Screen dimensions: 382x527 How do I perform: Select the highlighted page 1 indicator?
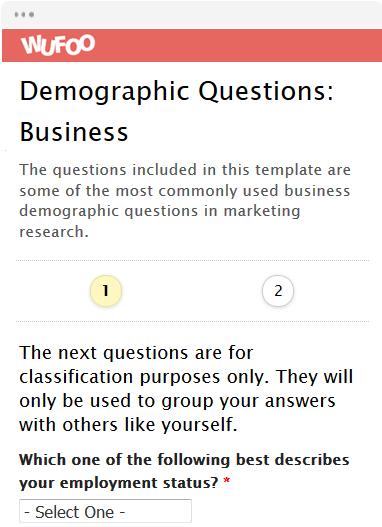click(x=106, y=291)
